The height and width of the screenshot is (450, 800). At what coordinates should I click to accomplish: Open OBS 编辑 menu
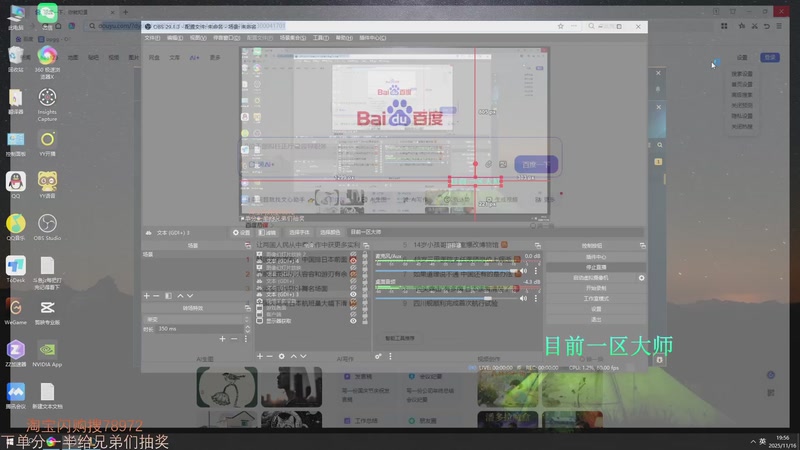point(174,38)
